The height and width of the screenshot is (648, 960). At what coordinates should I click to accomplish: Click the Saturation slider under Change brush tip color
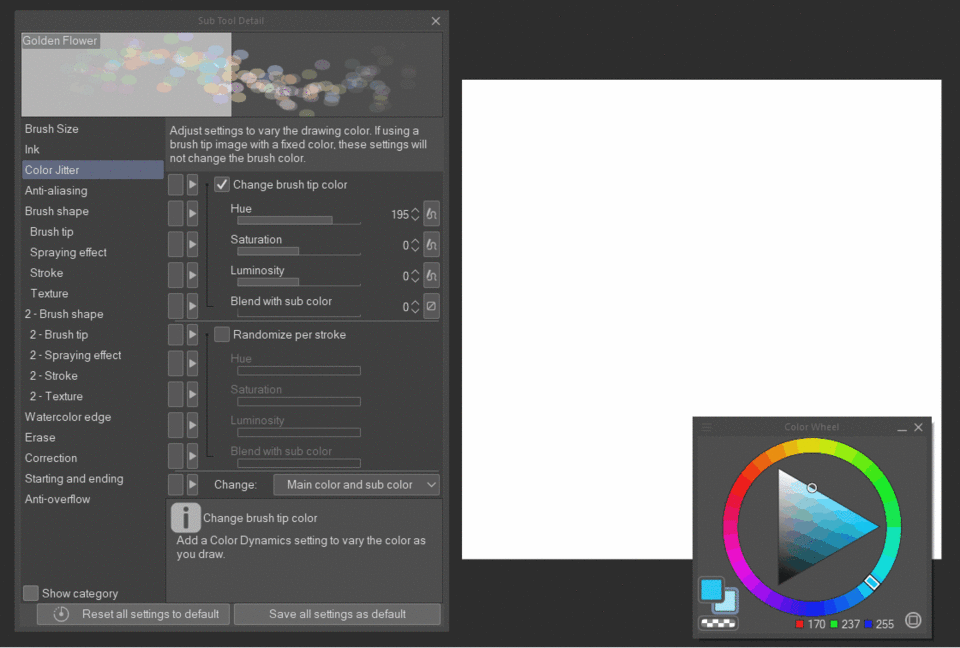click(299, 251)
